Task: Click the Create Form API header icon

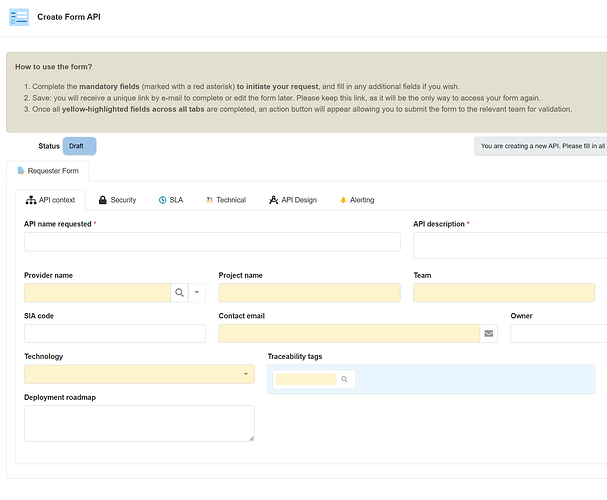Action: pyautogui.click(x=19, y=17)
